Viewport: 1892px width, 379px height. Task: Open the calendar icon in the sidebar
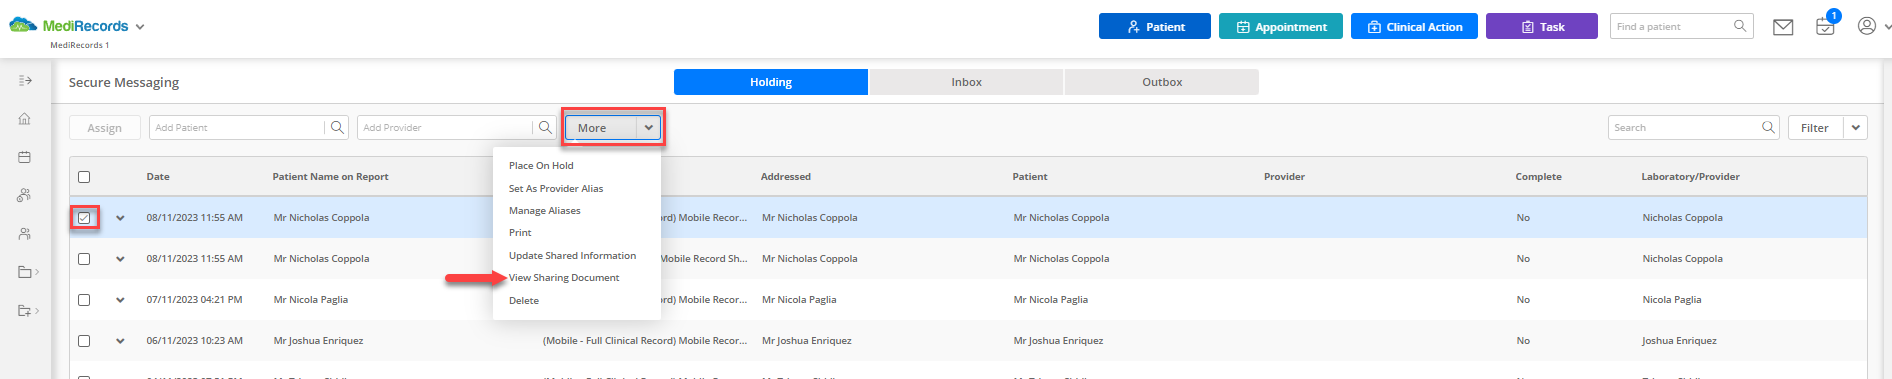(x=25, y=157)
